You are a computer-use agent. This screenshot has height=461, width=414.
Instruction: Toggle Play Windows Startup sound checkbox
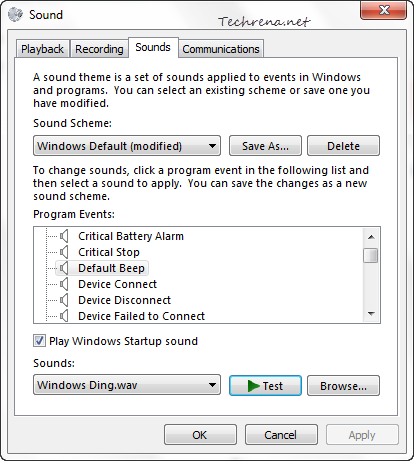click(x=39, y=341)
